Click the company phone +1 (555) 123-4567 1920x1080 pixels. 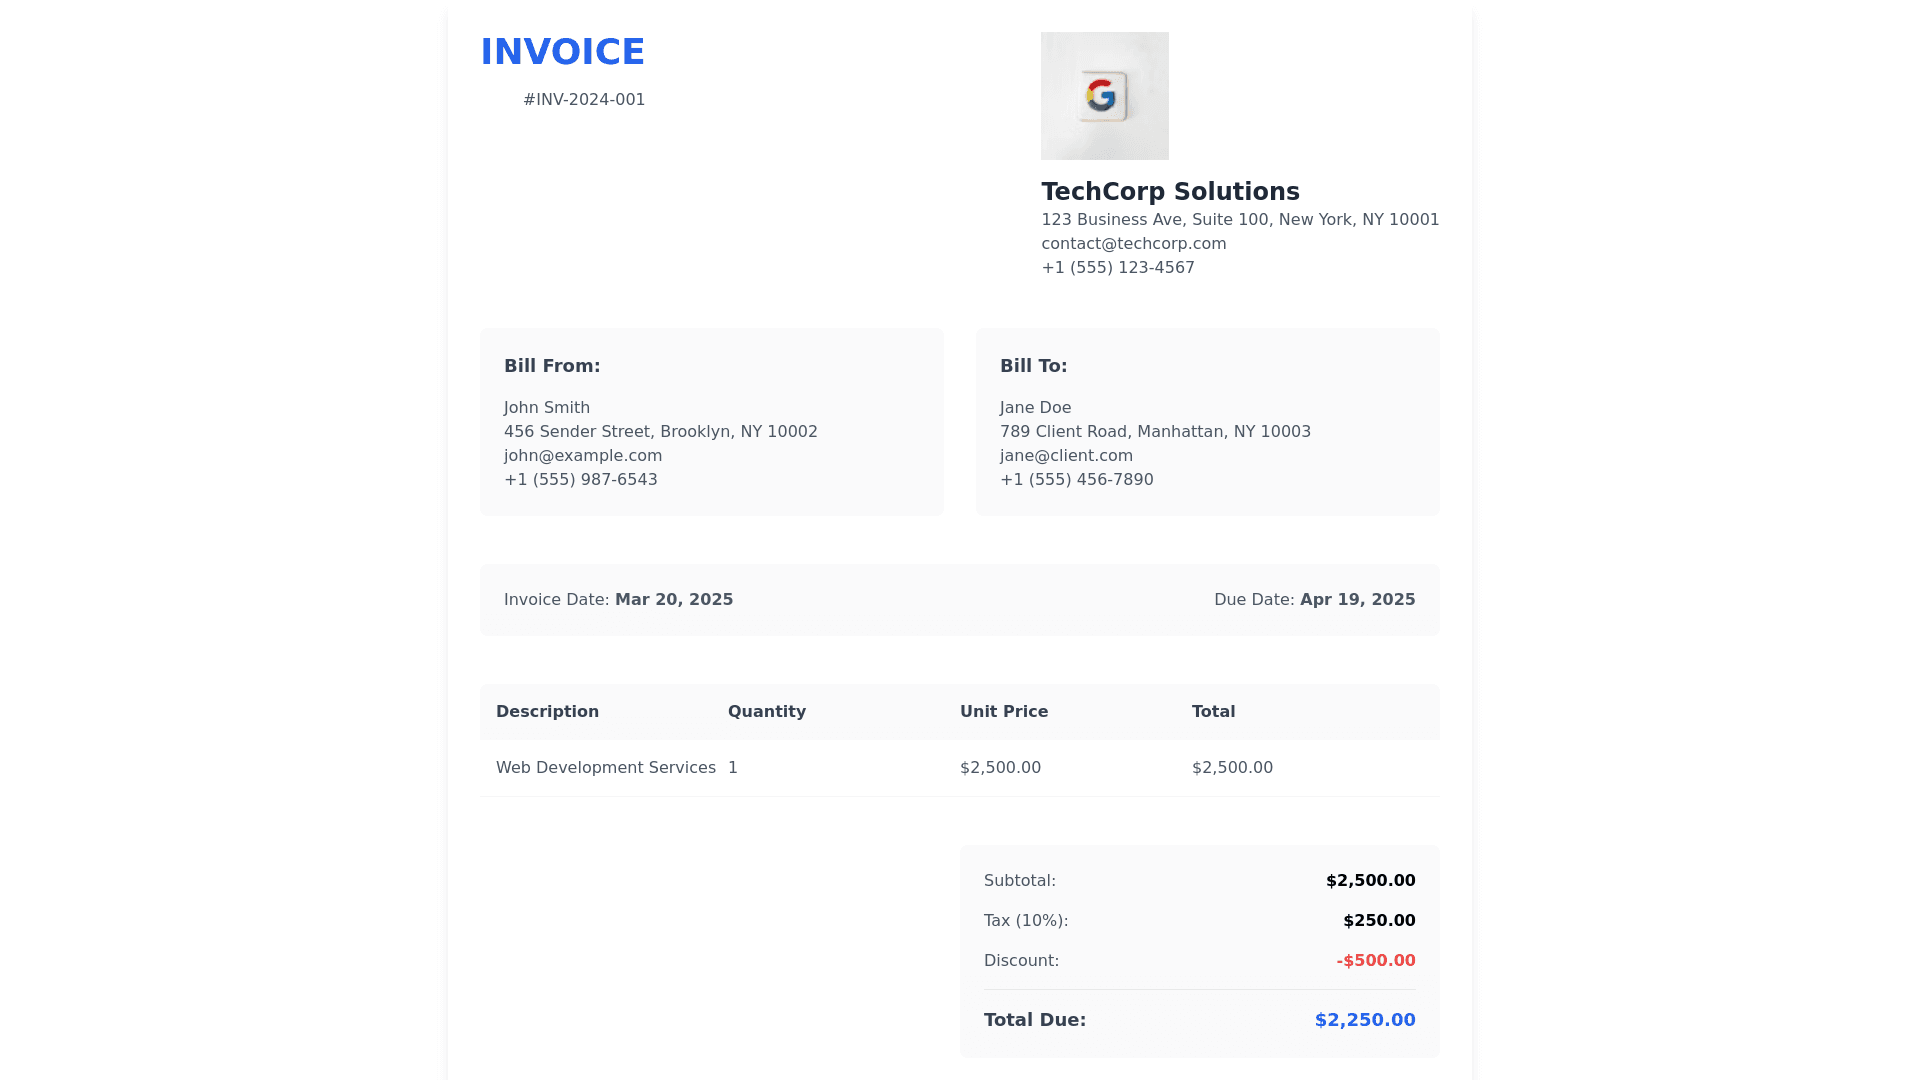tap(1117, 268)
